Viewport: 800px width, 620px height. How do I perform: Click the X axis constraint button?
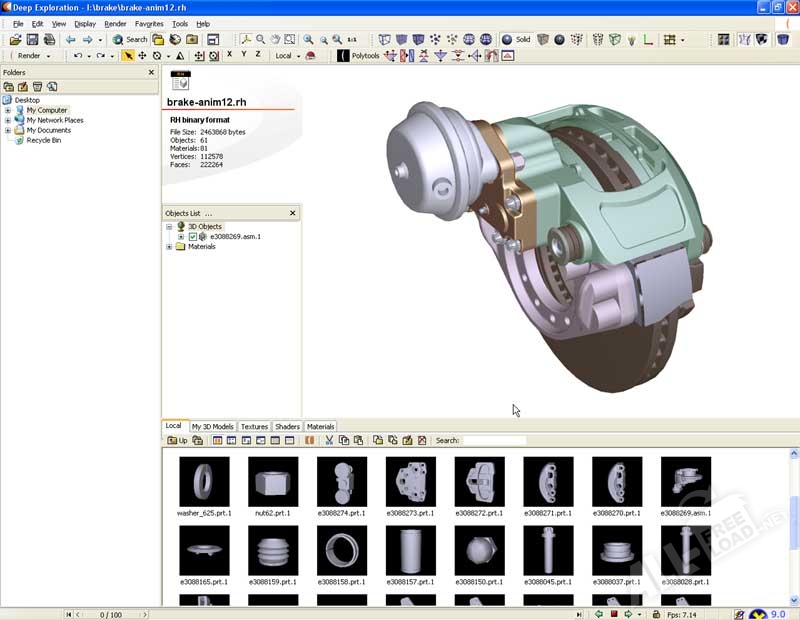[229, 55]
